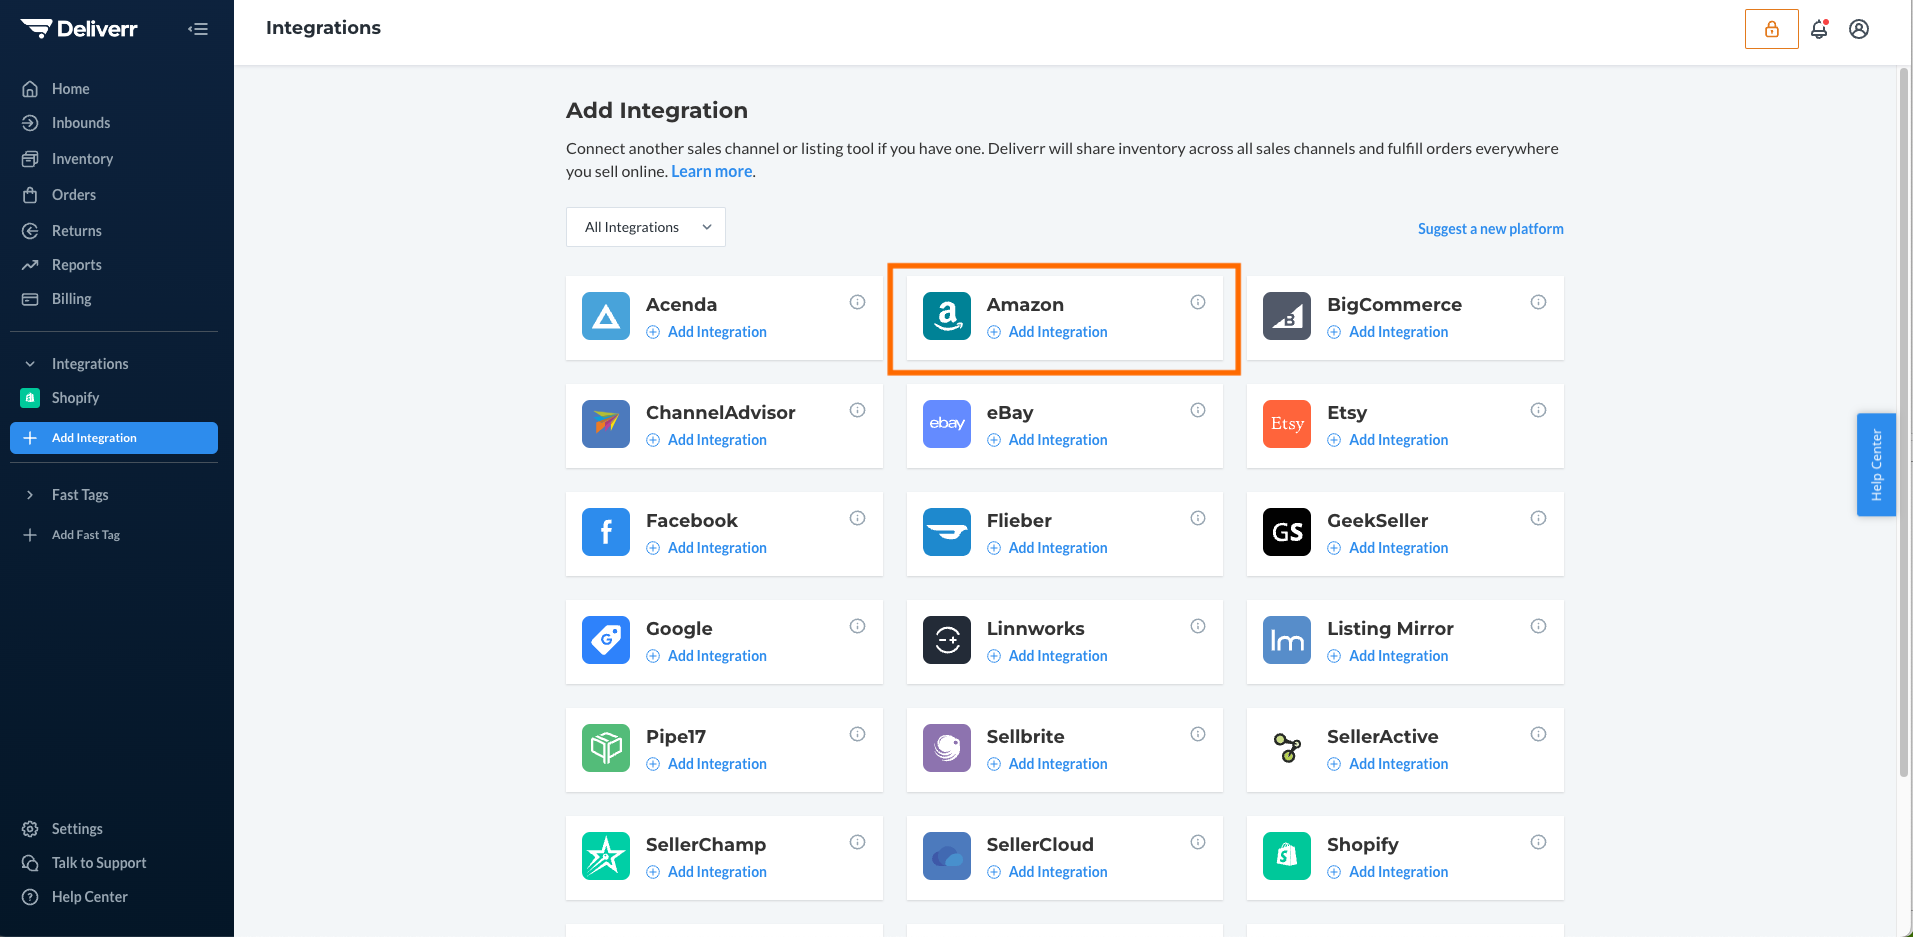
Task: Click the Deliverr logo
Action: tap(79, 29)
